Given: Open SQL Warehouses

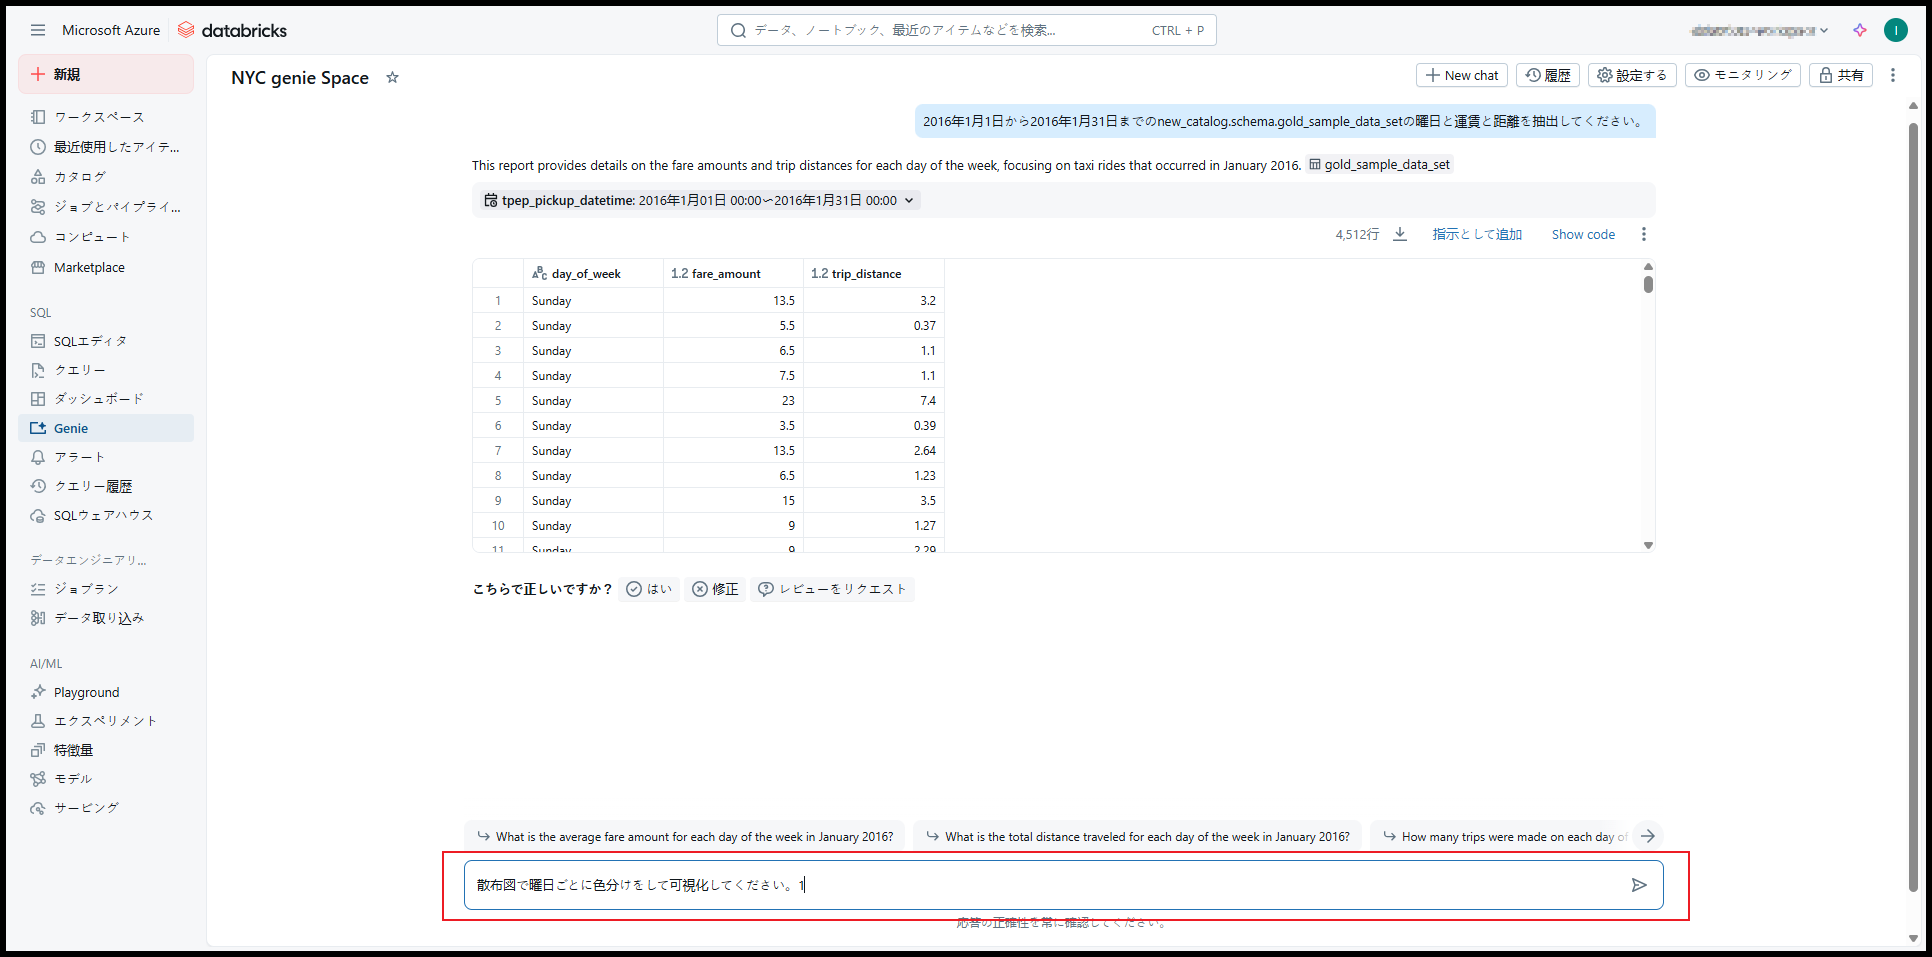Looking at the screenshot, I should [x=106, y=515].
